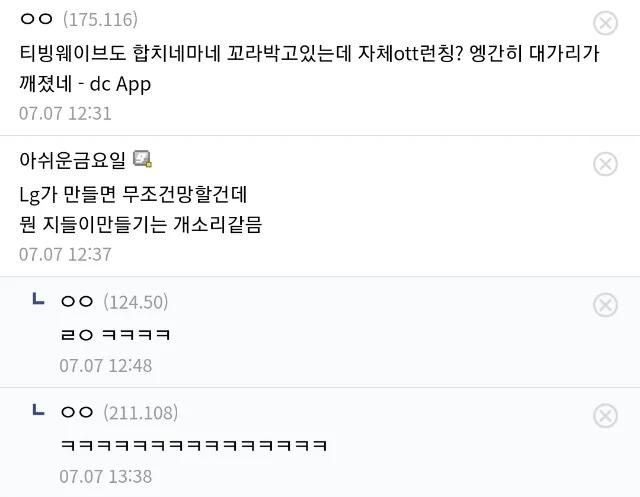The width and height of the screenshot is (640, 497).
Task: Delete 아쉬운금요일's comment with the X icon
Action: [x=605, y=164]
